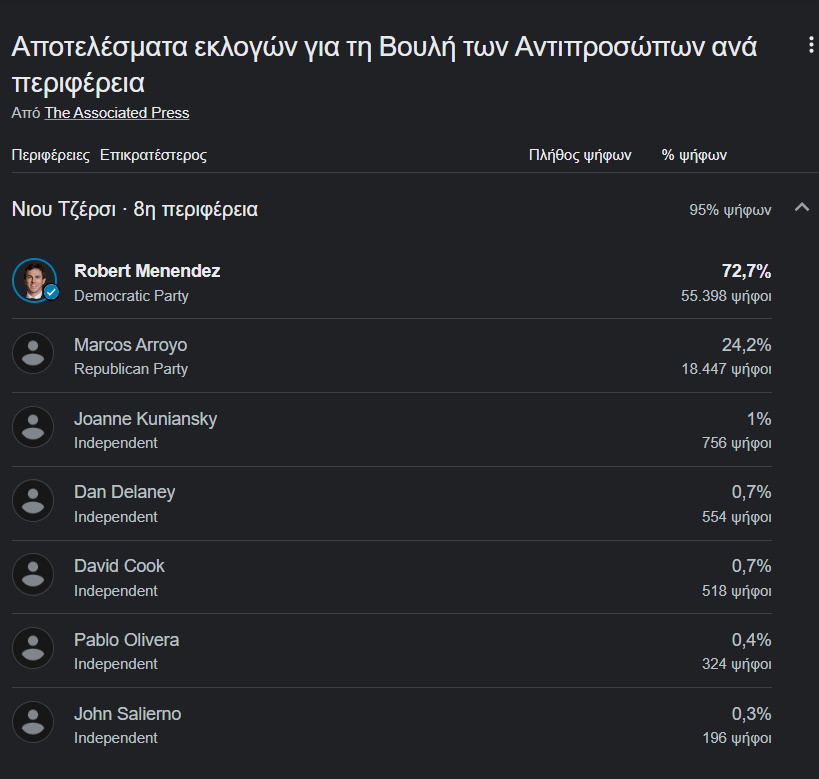The image size is (819, 779).
Task: Click the Επικρατέστερος column header
Action: [x=153, y=155]
